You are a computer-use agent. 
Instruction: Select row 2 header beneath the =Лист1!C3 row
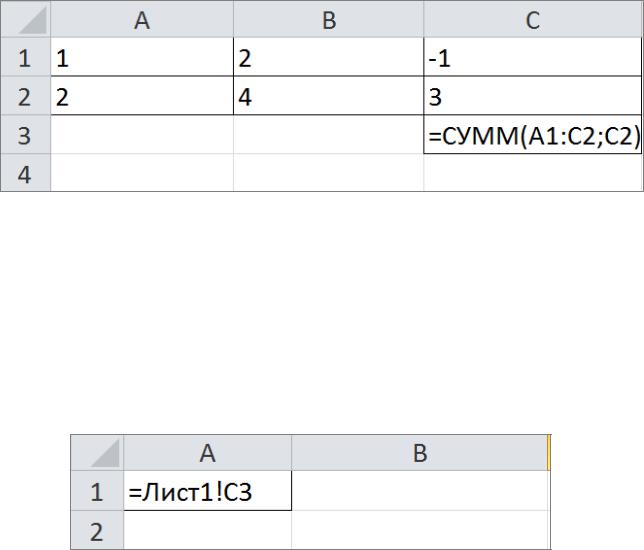pos(97,530)
